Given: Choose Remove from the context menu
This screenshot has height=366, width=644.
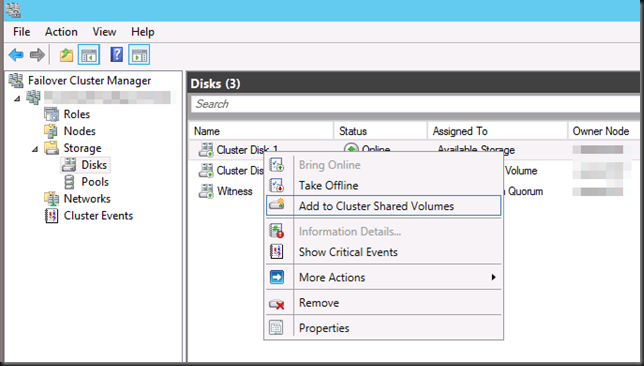Looking at the screenshot, I should [x=383, y=303].
